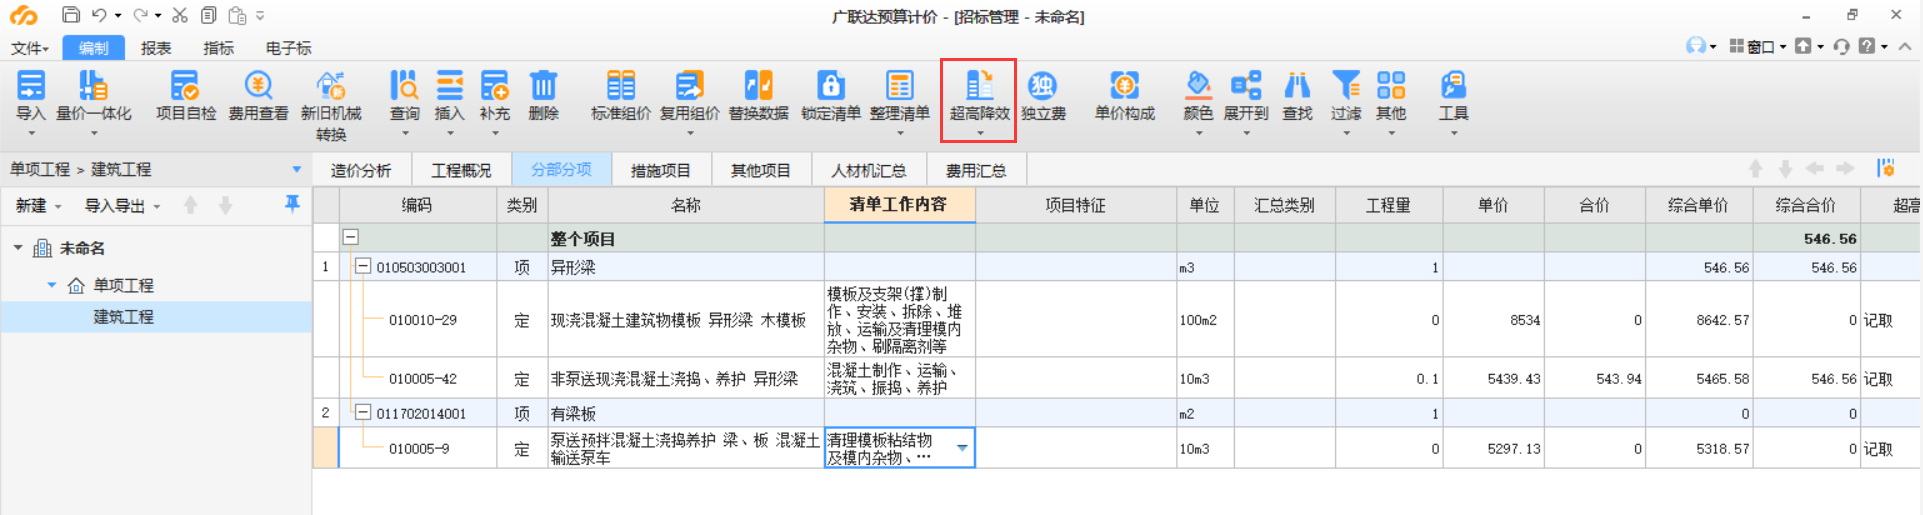Click the 查找 binoculars icon
This screenshot has height=515, width=1923.
point(1297,87)
